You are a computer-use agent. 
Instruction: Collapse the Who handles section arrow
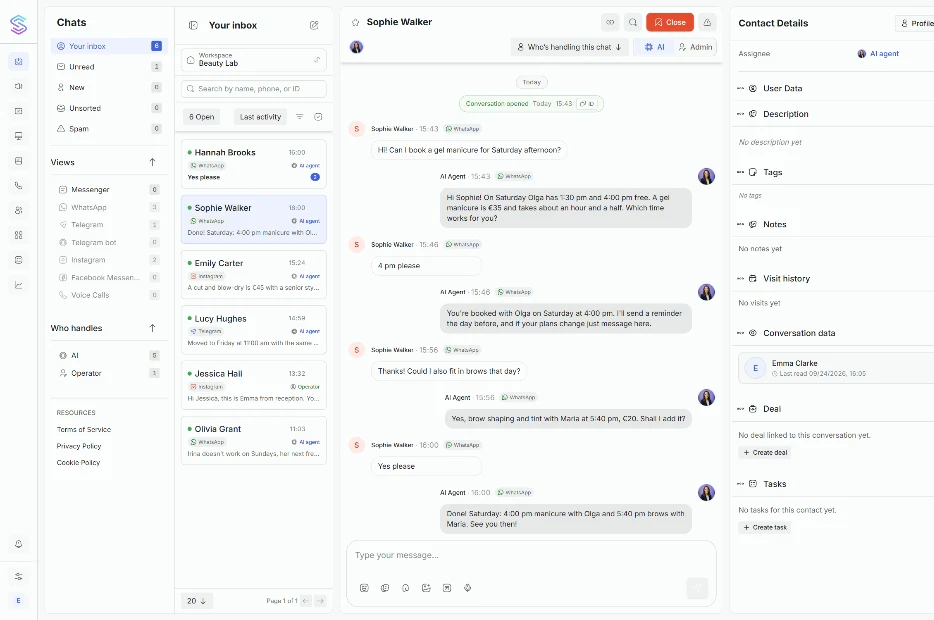(x=152, y=328)
